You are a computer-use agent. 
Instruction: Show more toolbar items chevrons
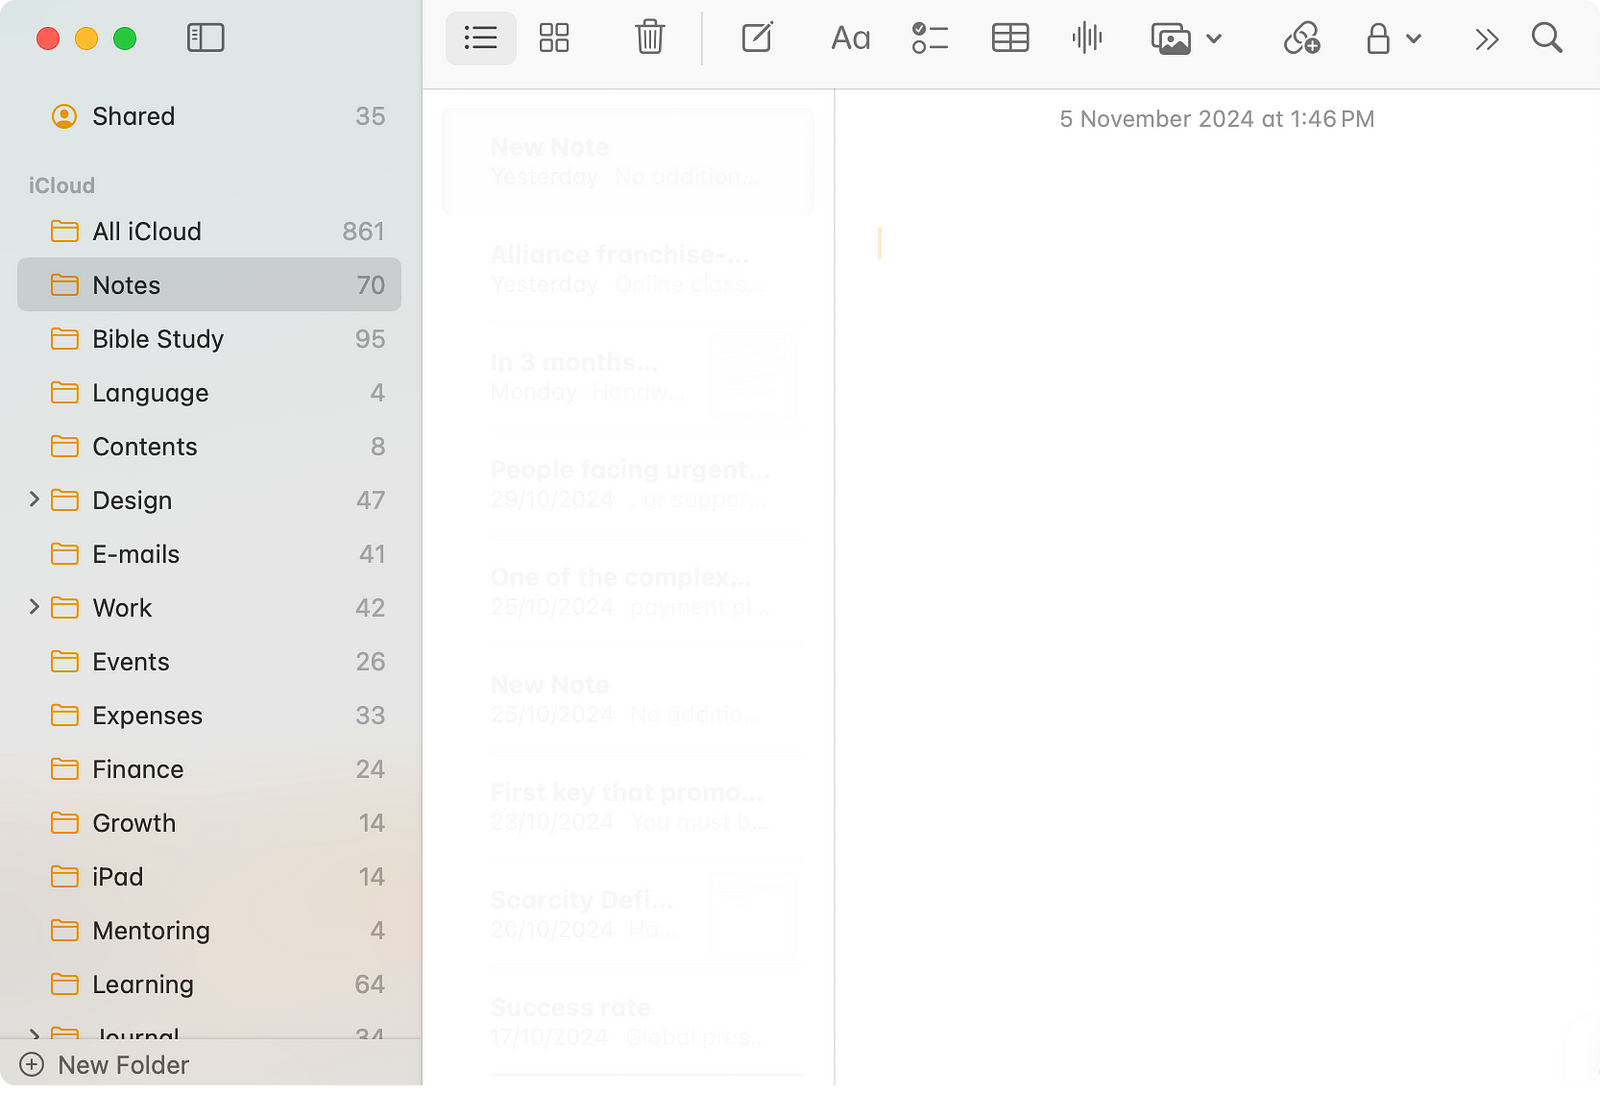coord(1487,39)
